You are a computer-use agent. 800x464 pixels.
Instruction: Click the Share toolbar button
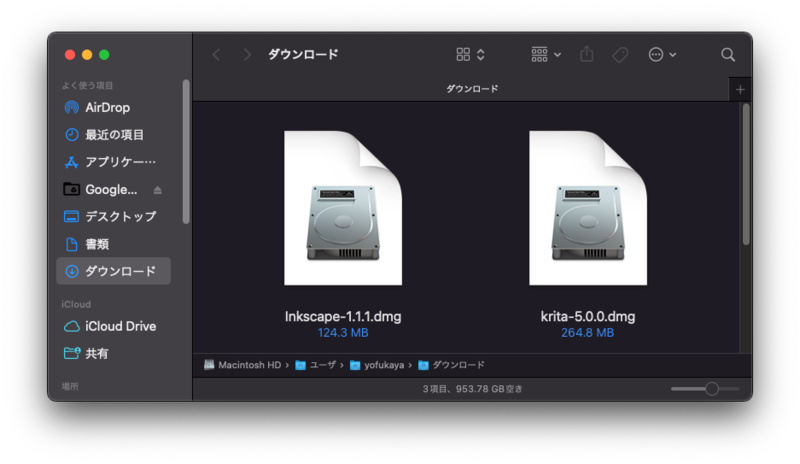pos(587,54)
